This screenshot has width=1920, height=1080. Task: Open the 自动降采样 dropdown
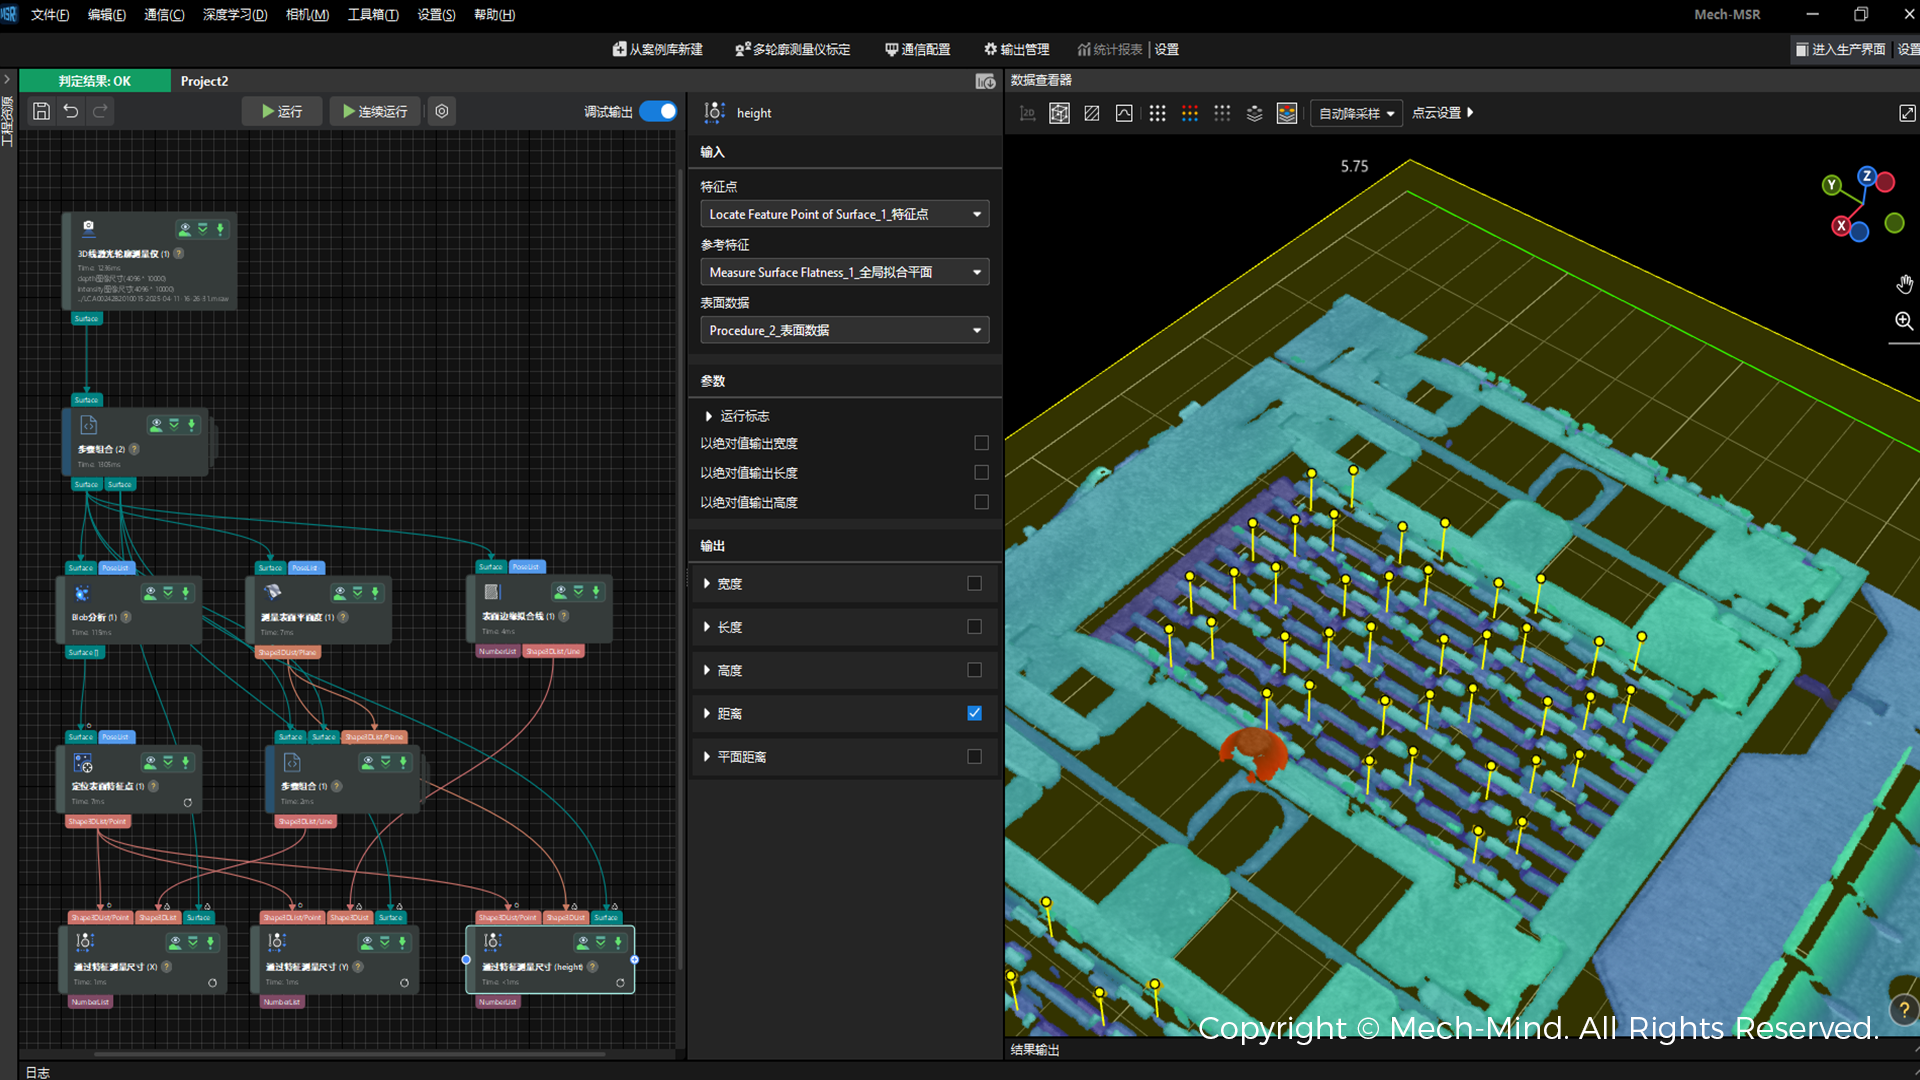[x=1356, y=113]
